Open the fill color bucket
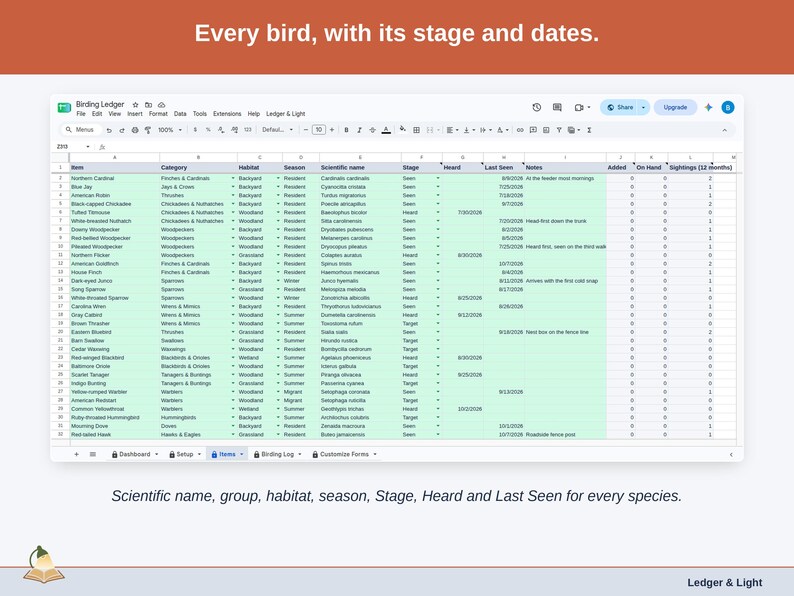 coord(403,130)
